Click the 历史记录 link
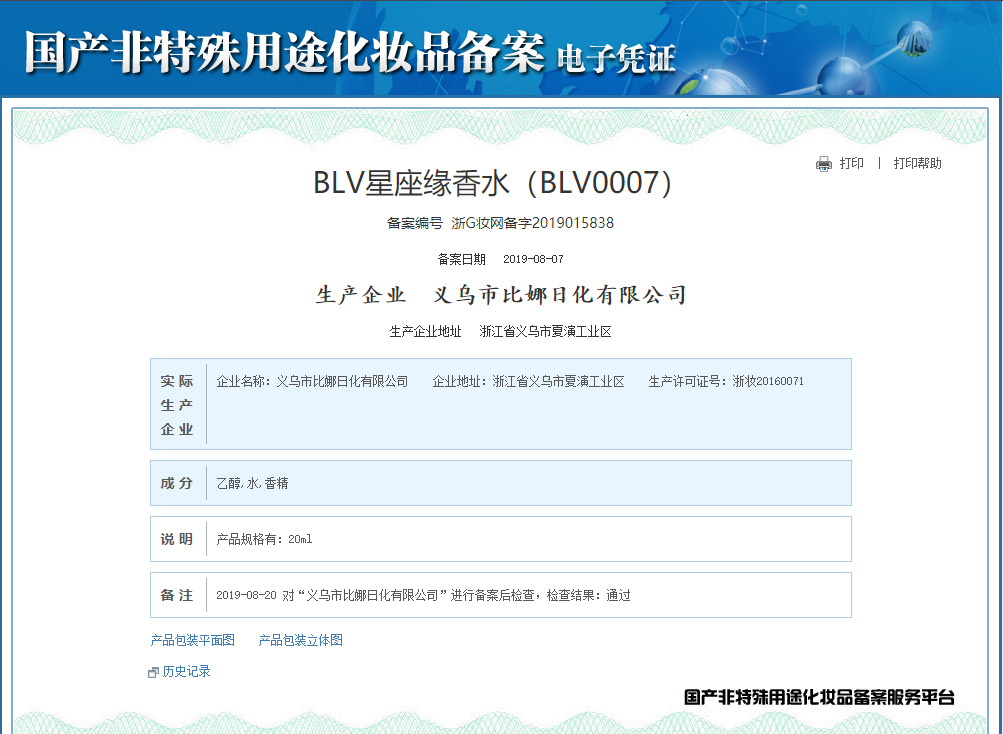 coord(186,671)
